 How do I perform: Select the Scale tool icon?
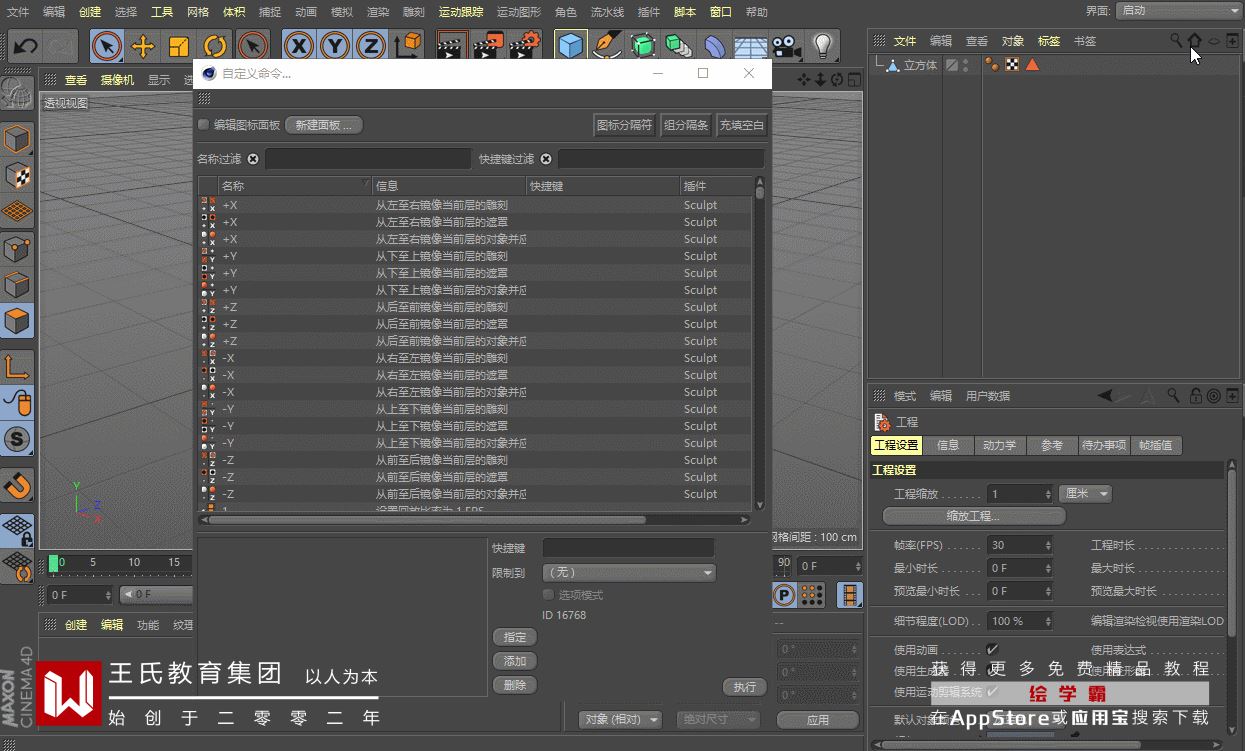(x=179, y=46)
